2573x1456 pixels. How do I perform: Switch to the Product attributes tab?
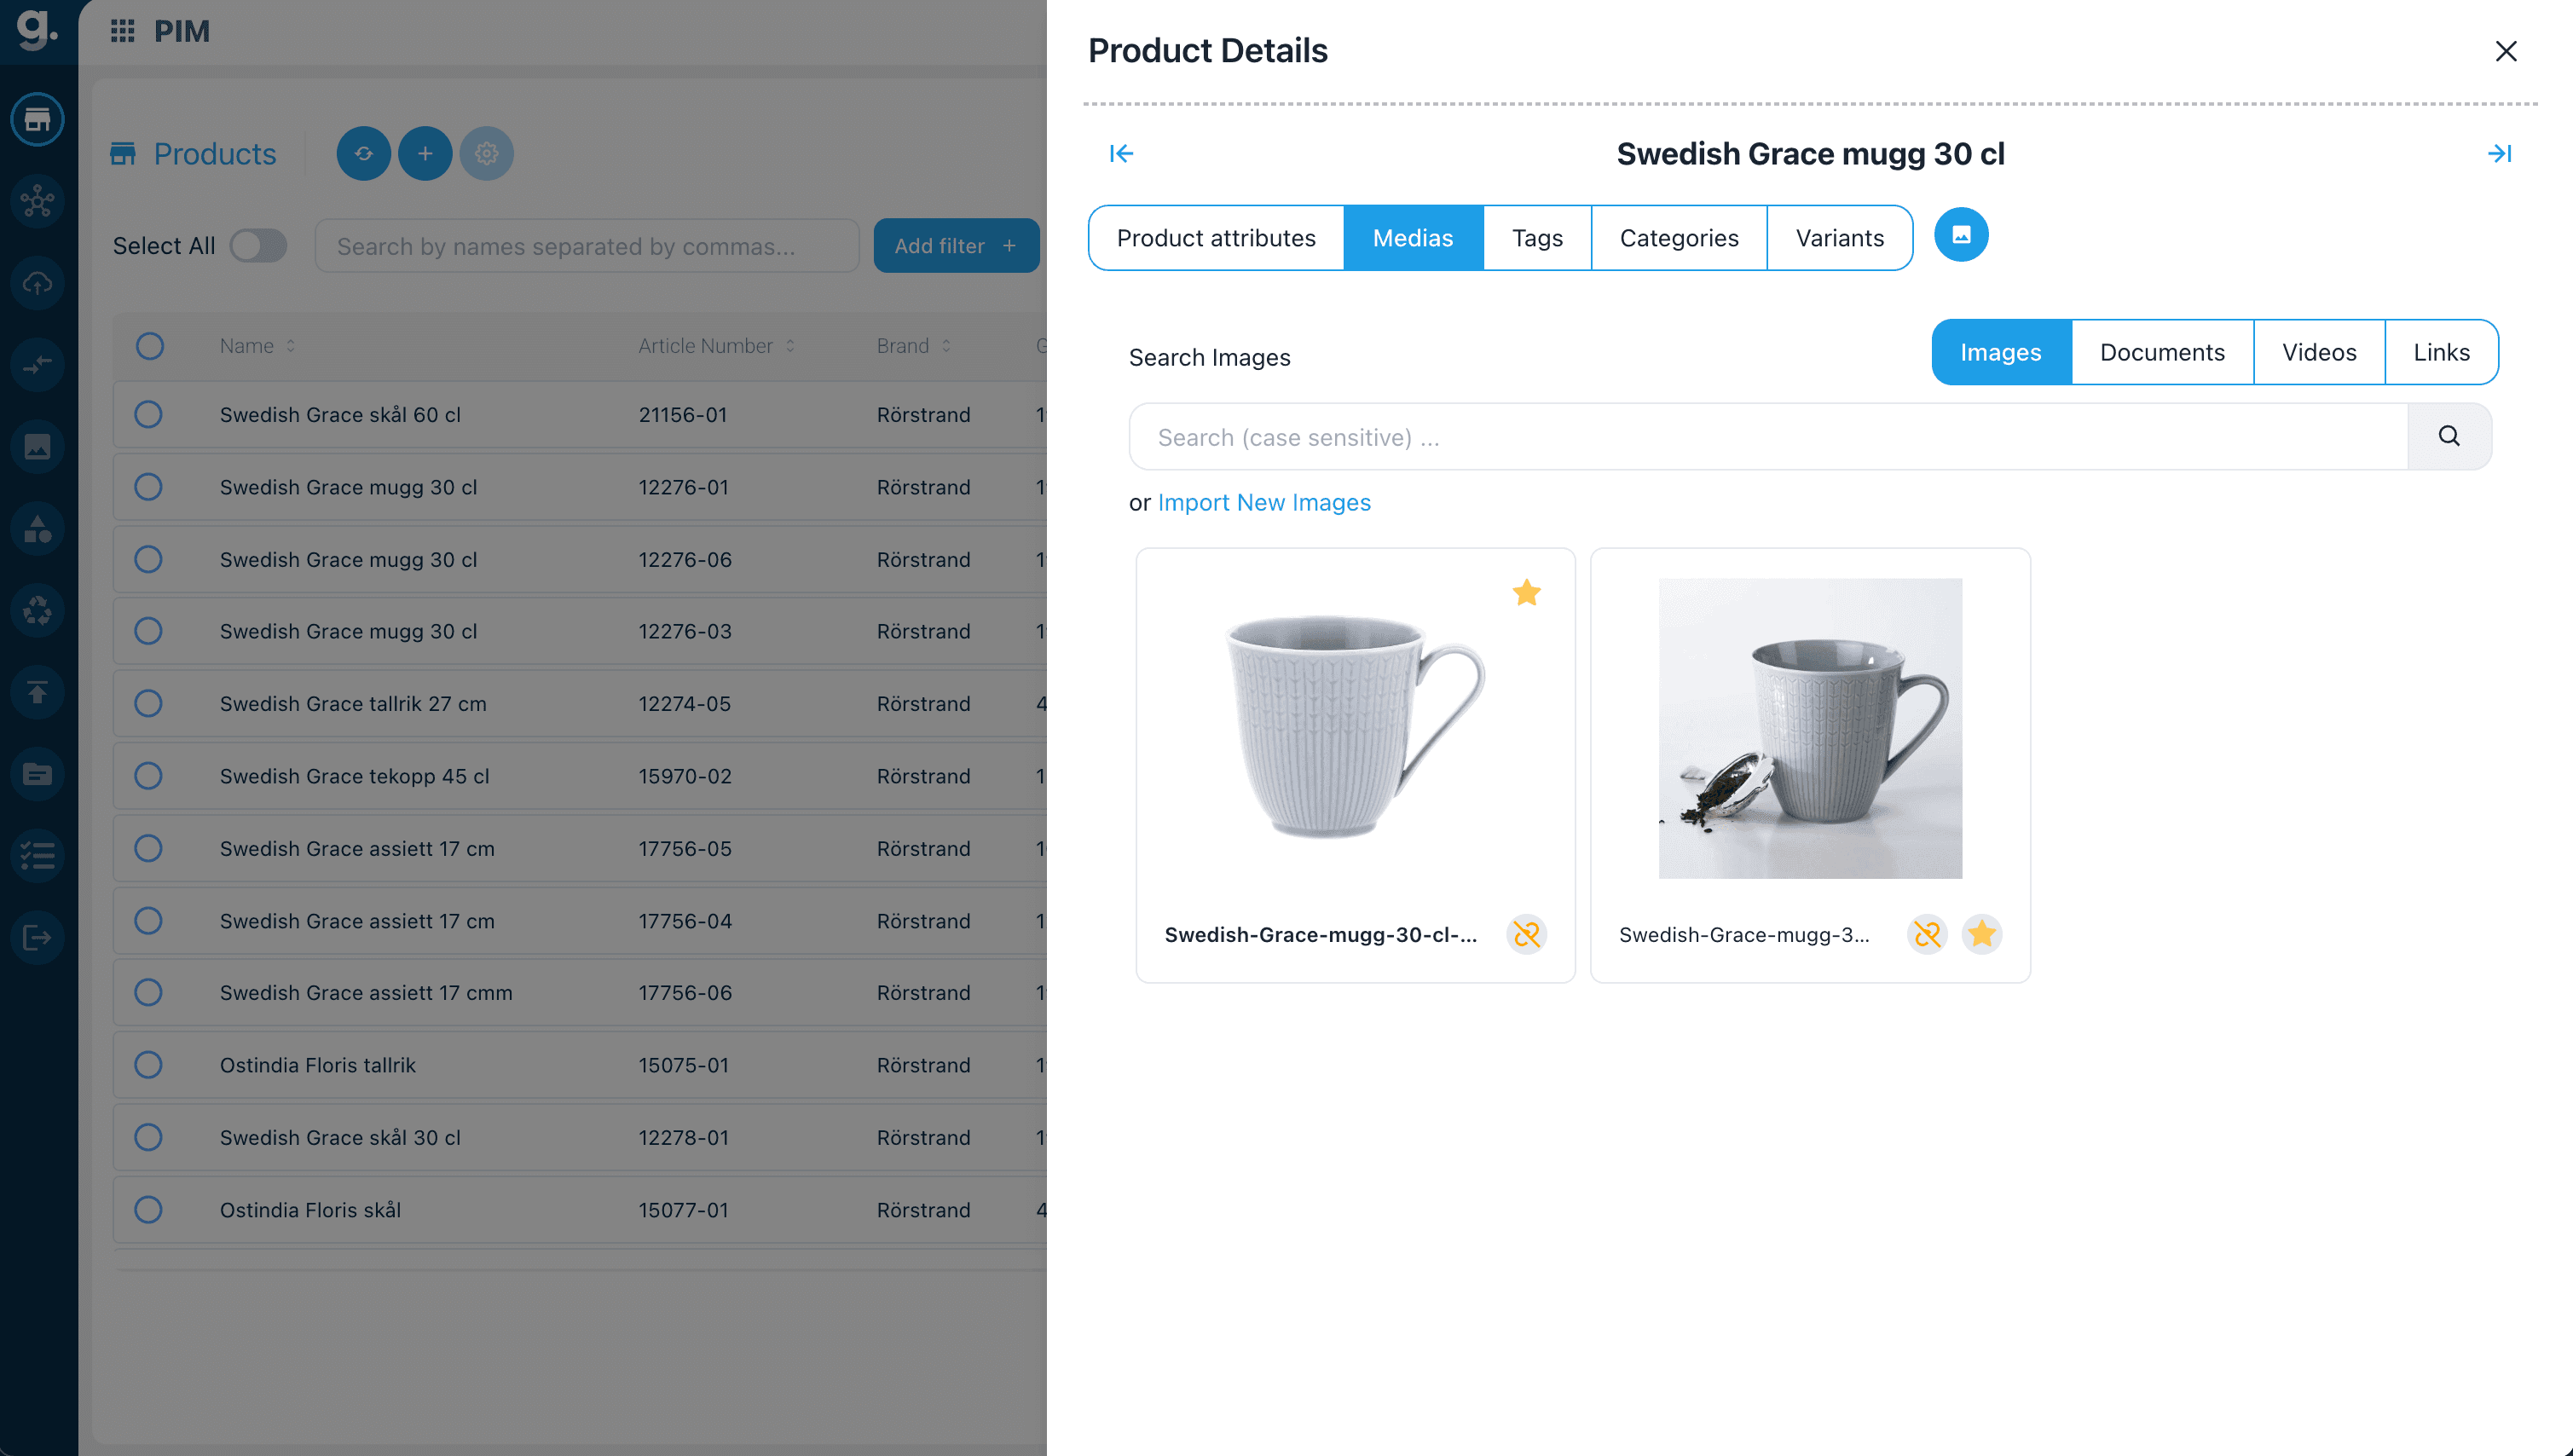(x=1215, y=238)
